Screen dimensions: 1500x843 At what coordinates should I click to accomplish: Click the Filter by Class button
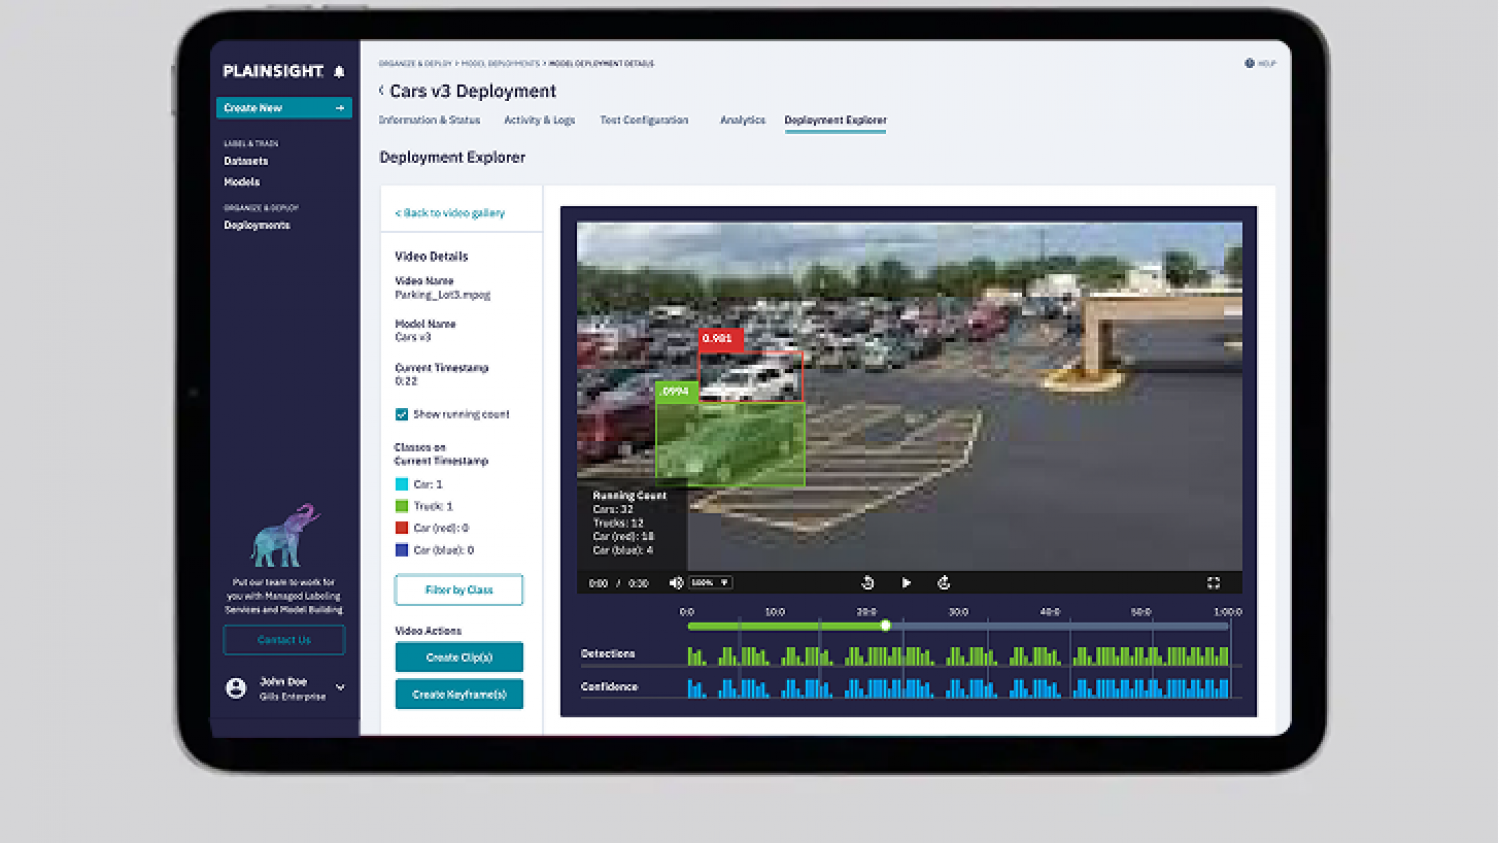[x=459, y=590]
